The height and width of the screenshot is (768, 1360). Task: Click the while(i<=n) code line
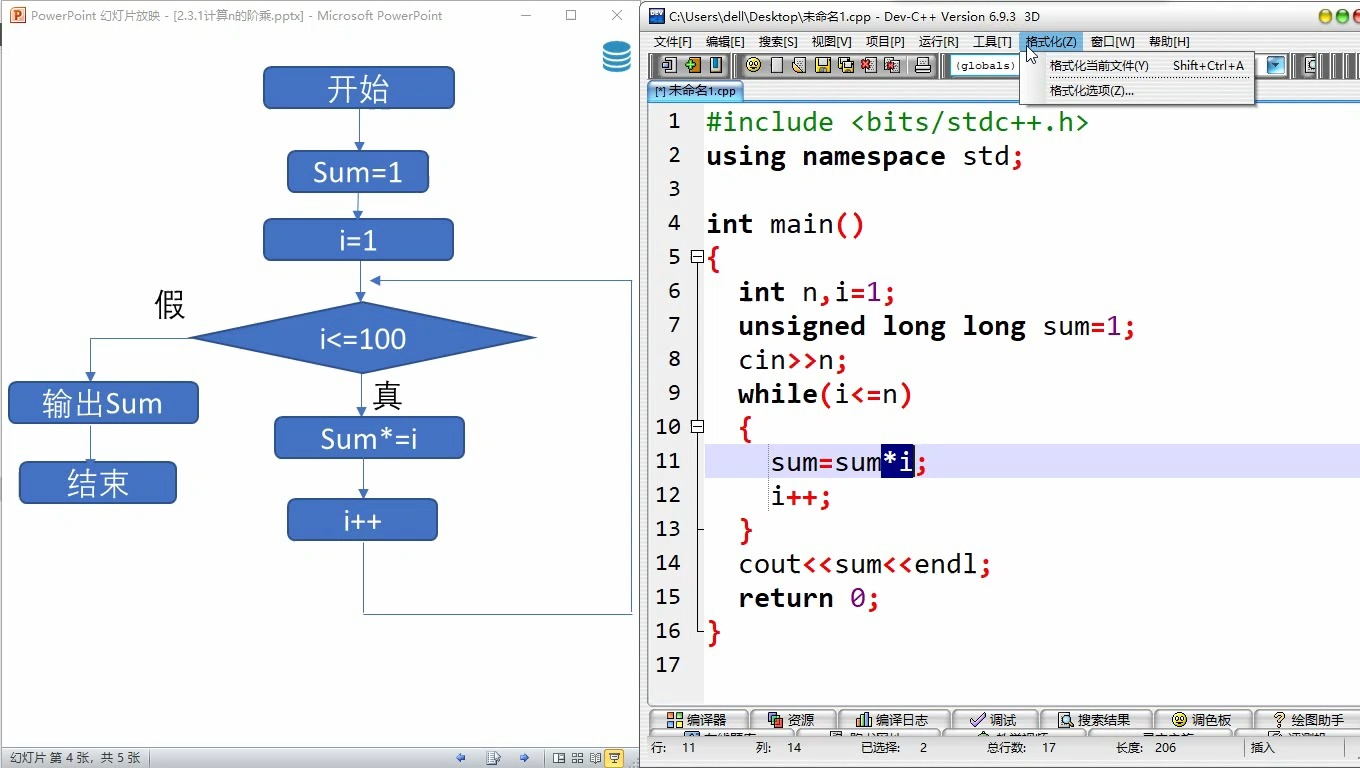pos(825,394)
